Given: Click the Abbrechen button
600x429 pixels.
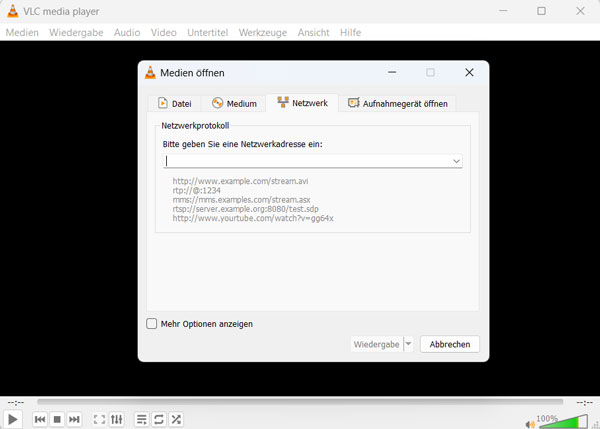Looking at the screenshot, I should [450, 344].
